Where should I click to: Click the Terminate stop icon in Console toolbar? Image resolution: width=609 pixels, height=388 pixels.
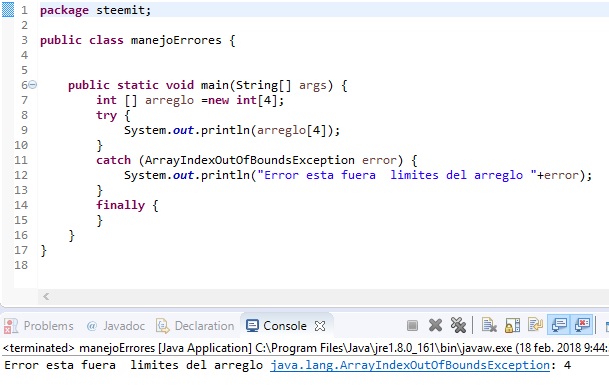tap(412, 325)
